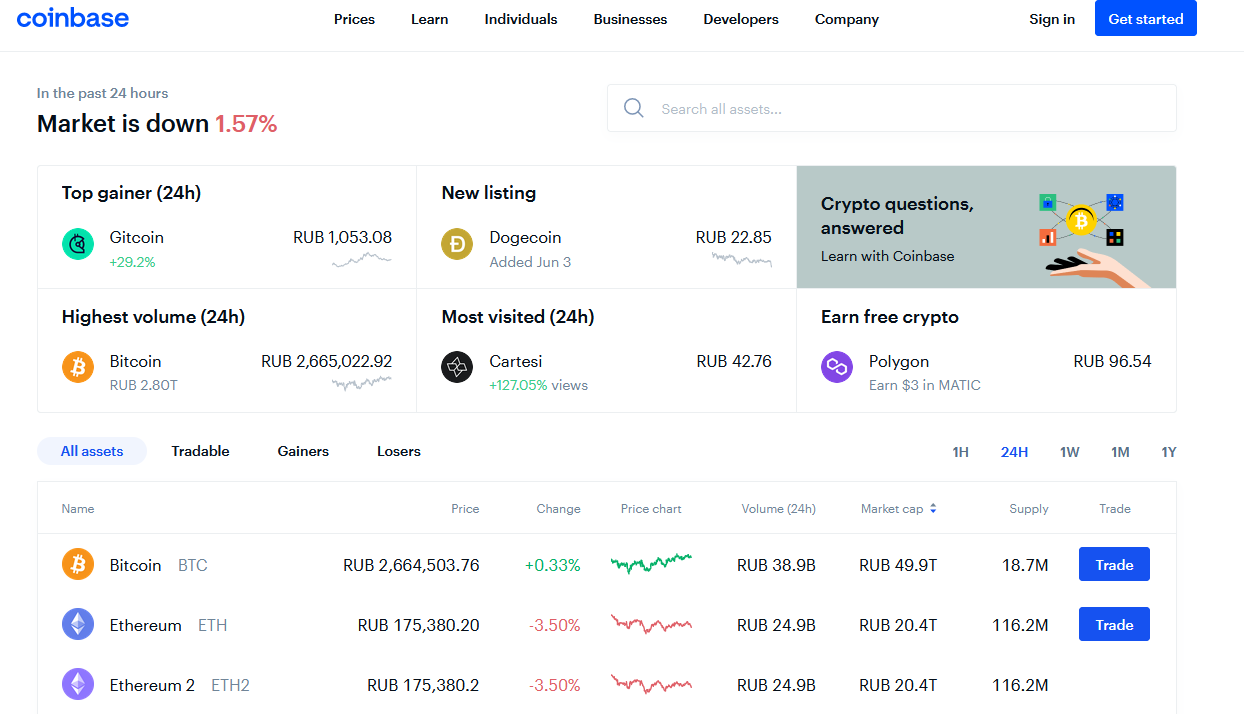Click the Ethereum 2 row price chart
The width and height of the screenshot is (1244, 714).
(651, 684)
